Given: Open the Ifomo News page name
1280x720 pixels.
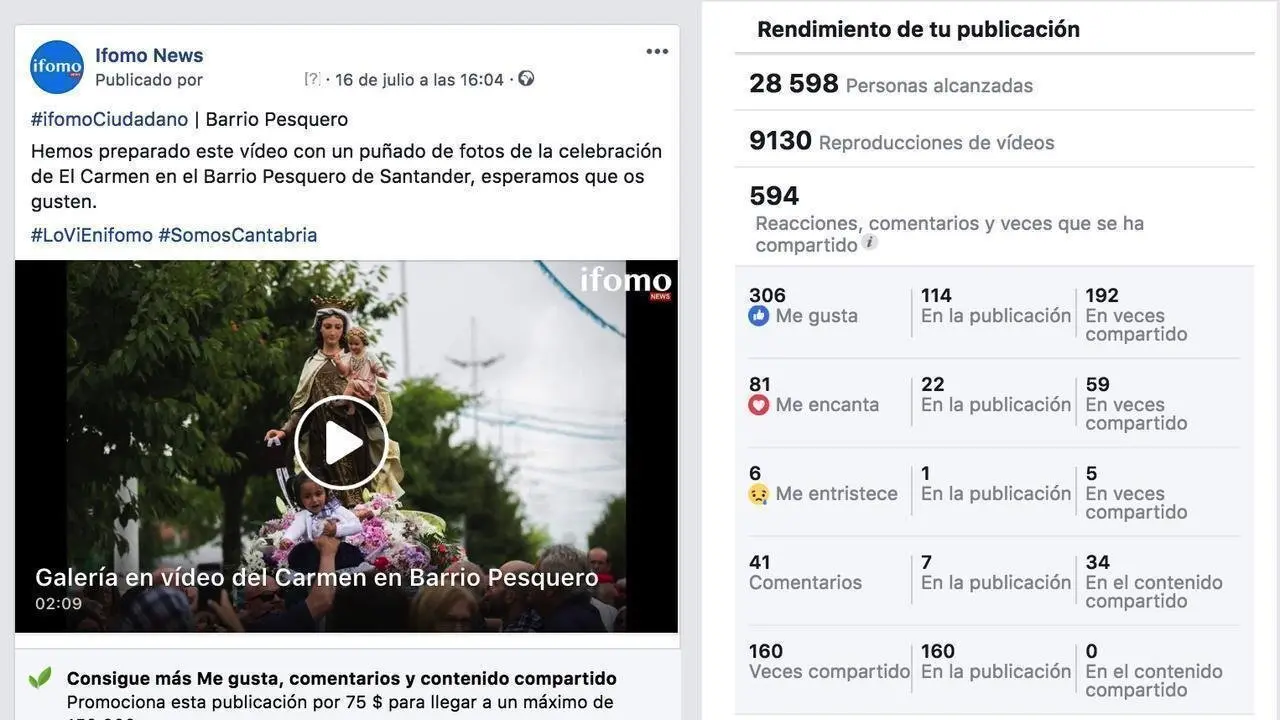Looking at the screenshot, I should (149, 55).
